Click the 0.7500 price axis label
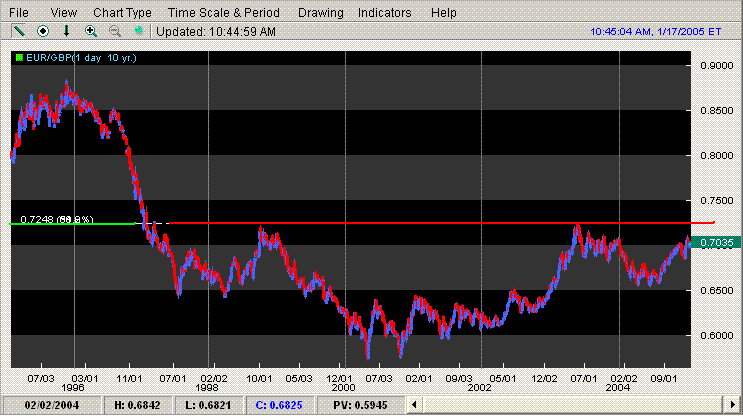The image size is (743, 416). (x=716, y=200)
